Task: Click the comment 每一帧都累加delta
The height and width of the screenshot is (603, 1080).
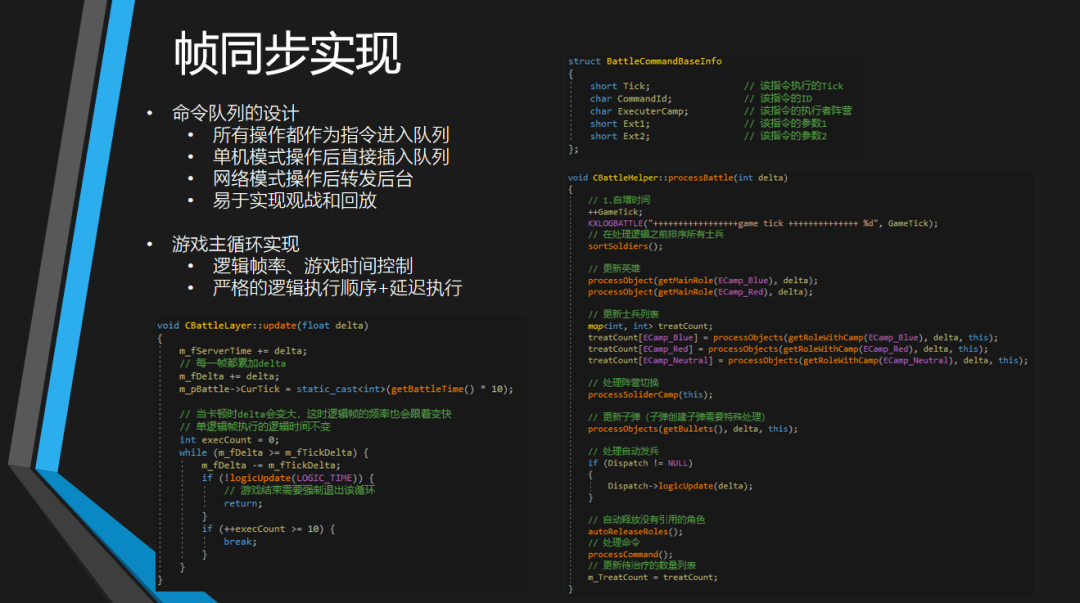Action: click(232, 363)
